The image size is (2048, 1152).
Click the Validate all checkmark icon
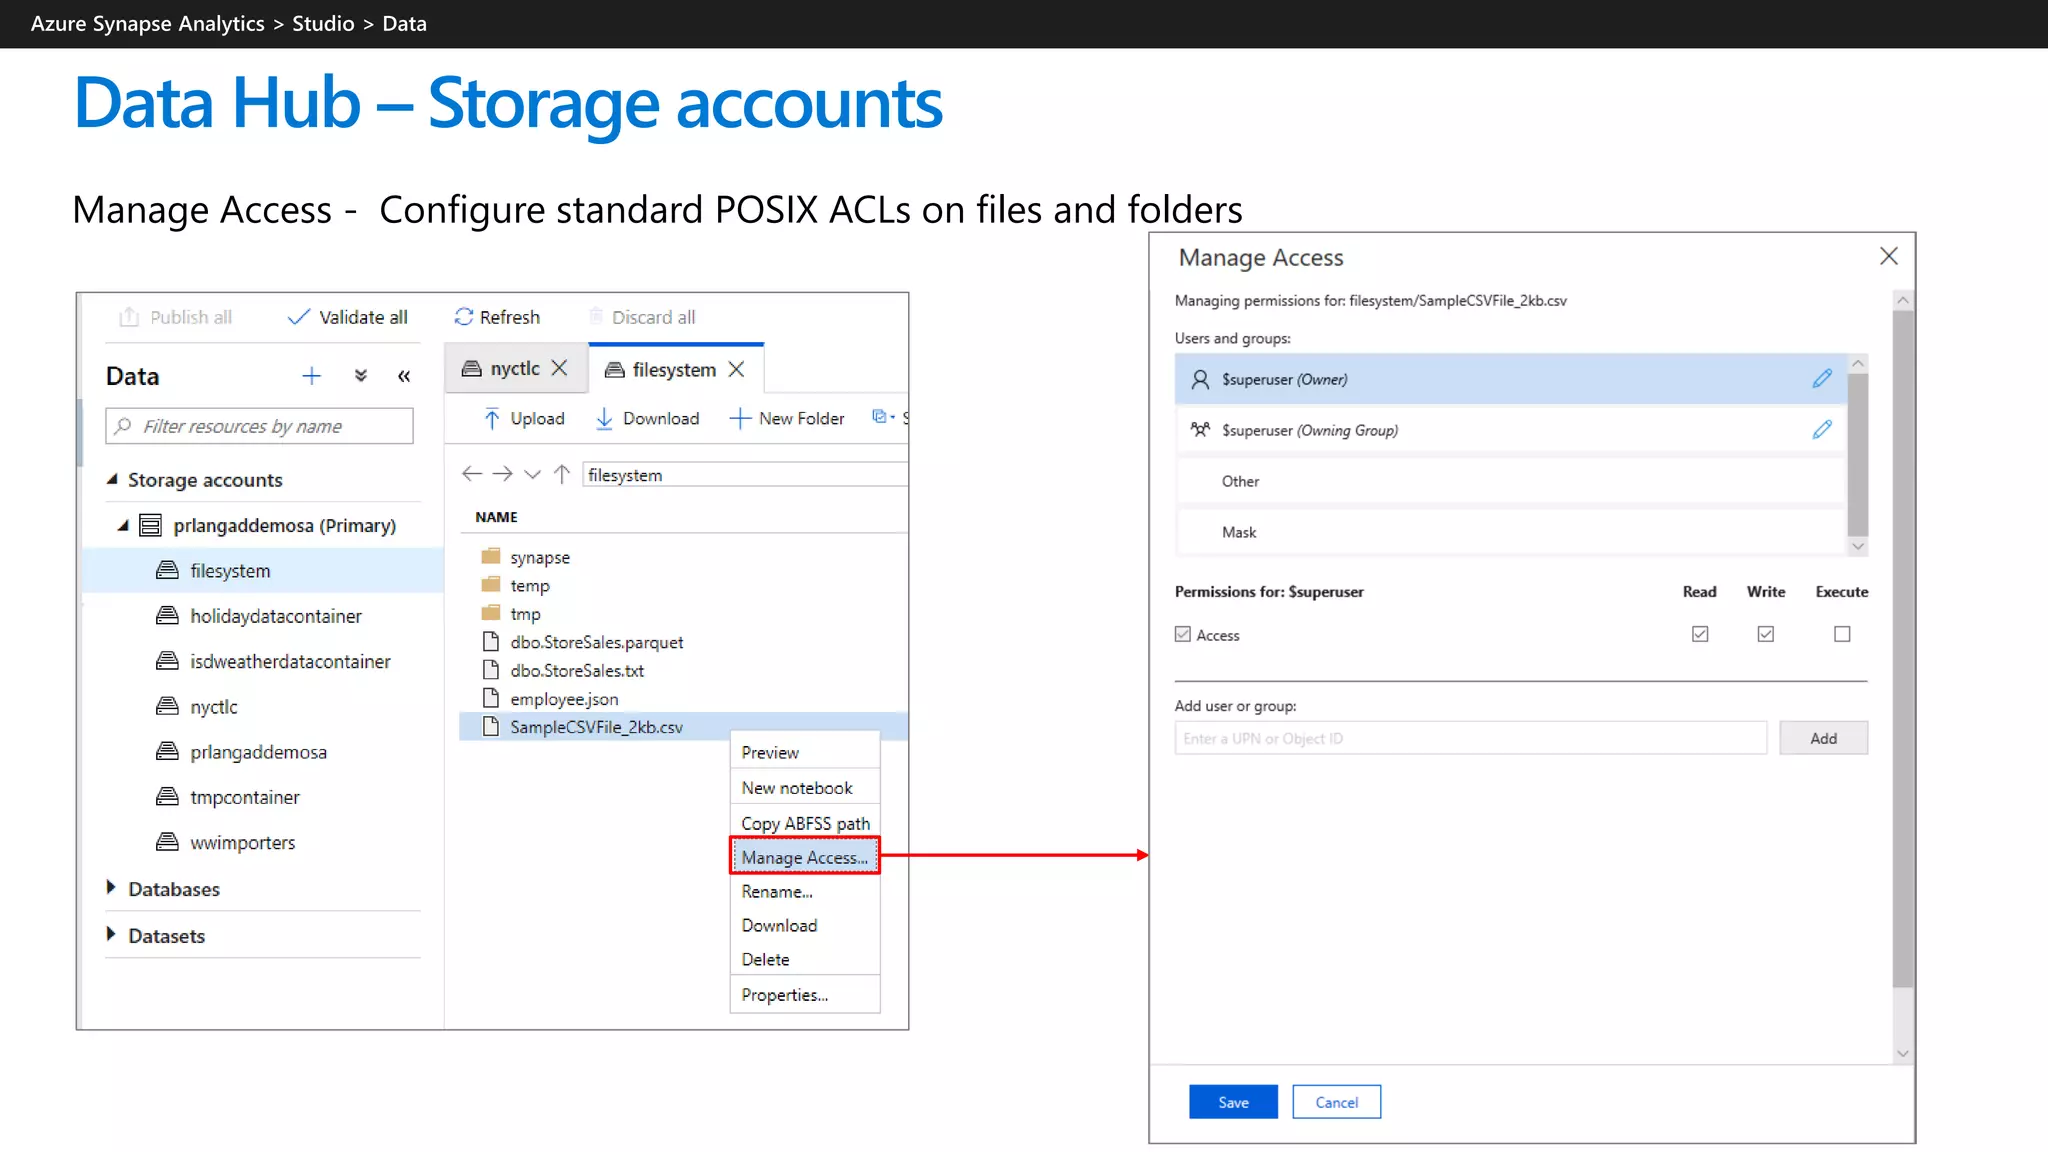coord(298,317)
